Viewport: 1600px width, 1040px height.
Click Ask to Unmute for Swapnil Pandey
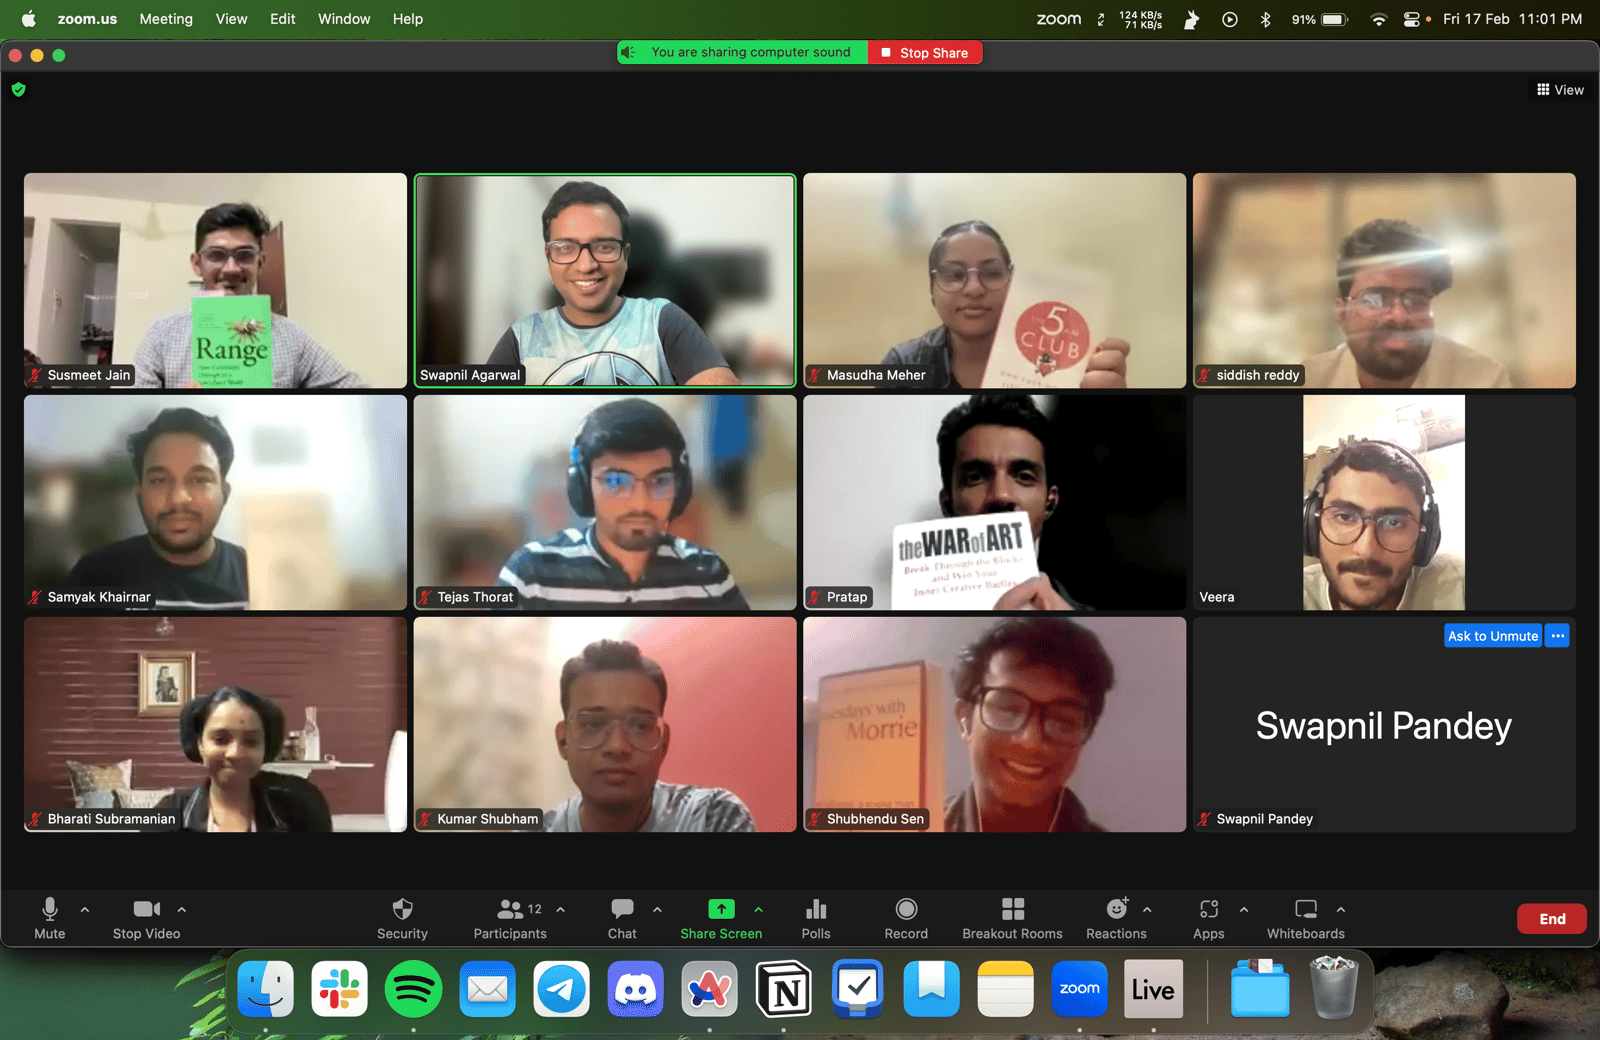[1492, 636]
